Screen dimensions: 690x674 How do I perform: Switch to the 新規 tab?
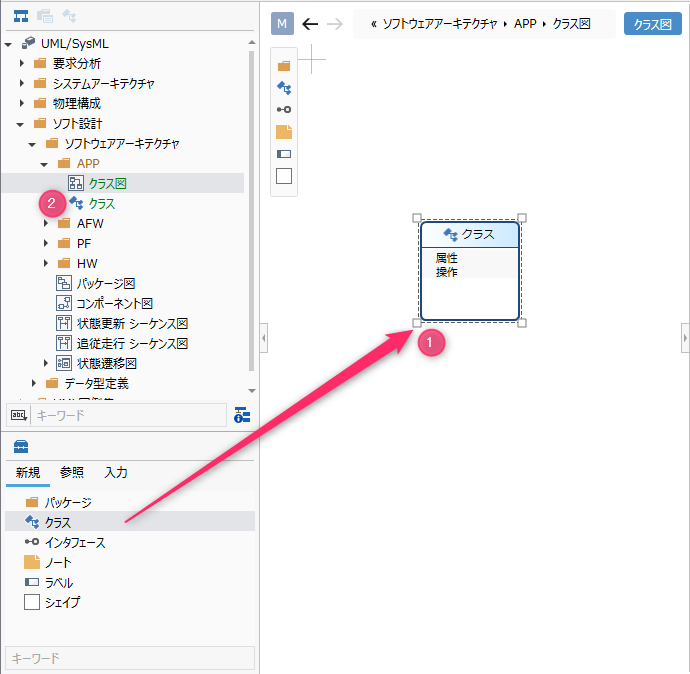tap(28, 473)
